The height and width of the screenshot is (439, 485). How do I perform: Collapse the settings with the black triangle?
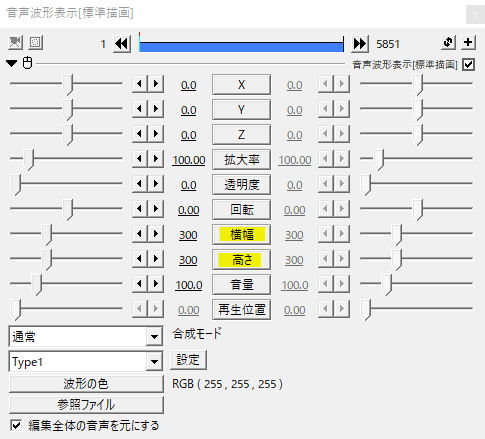click(12, 63)
